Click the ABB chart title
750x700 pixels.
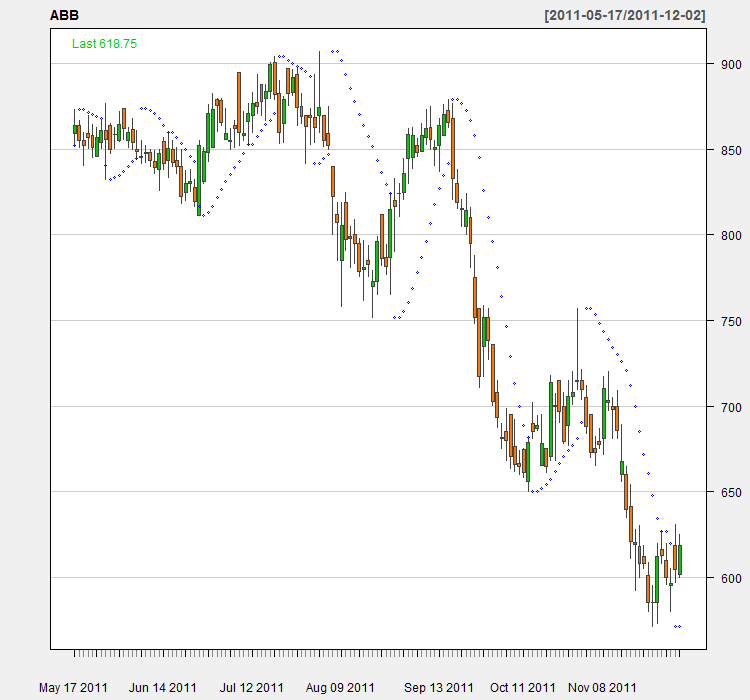pyautogui.click(x=64, y=16)
